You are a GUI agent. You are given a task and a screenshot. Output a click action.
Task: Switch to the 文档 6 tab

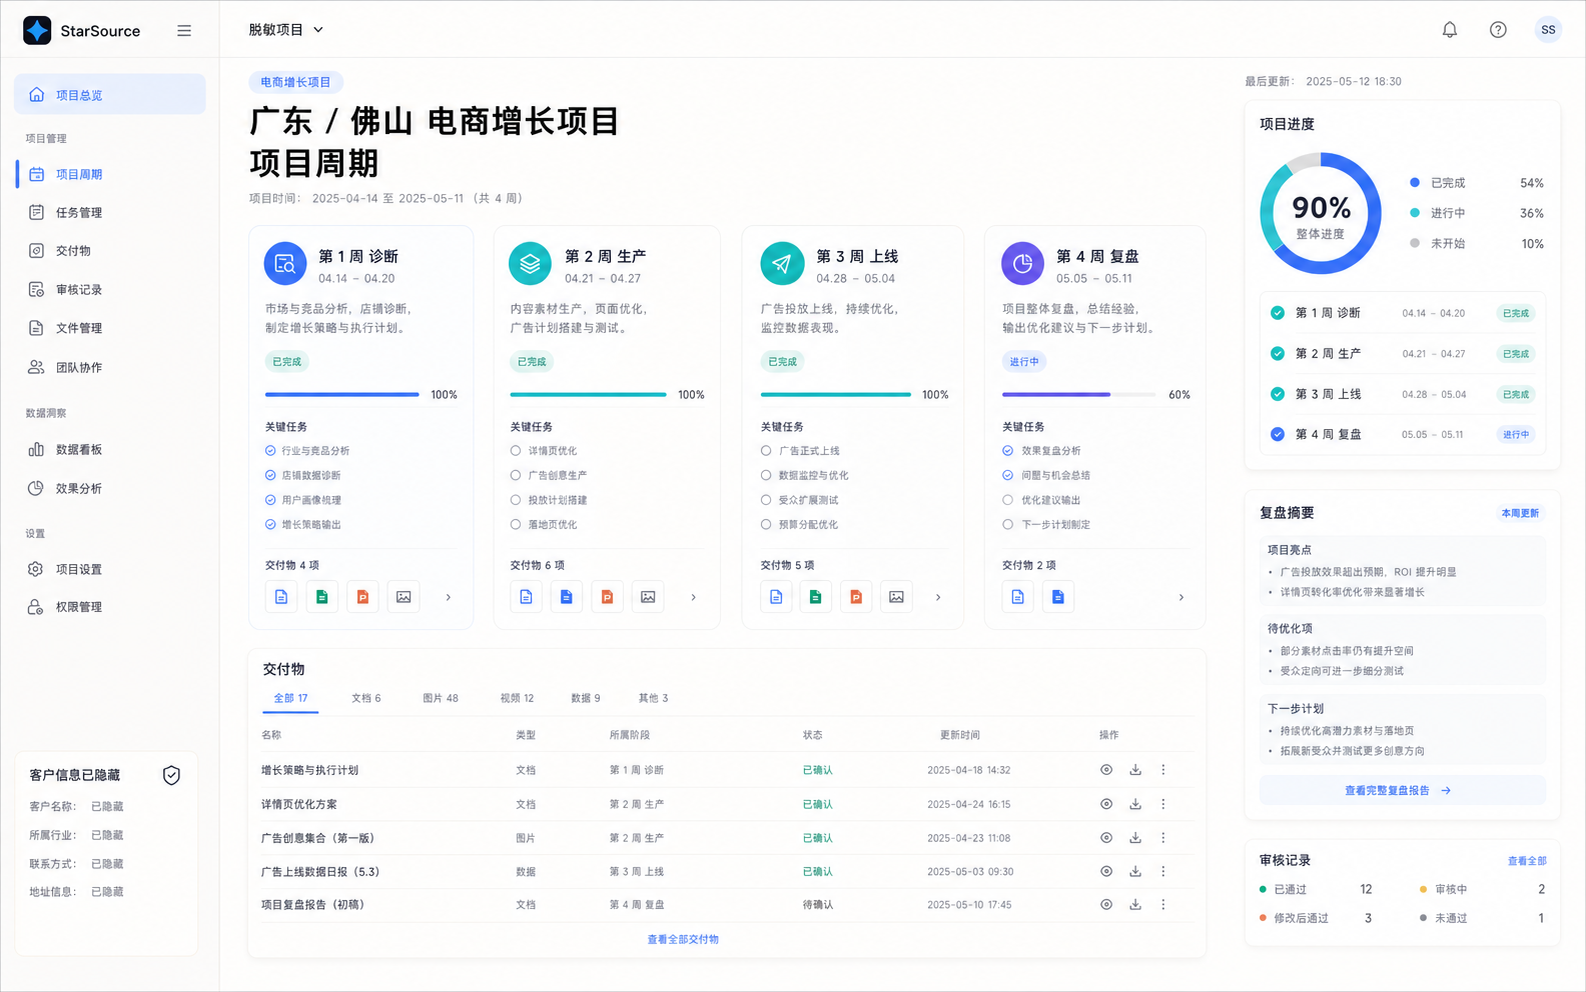pyautogui.click(x=366, y=698)
